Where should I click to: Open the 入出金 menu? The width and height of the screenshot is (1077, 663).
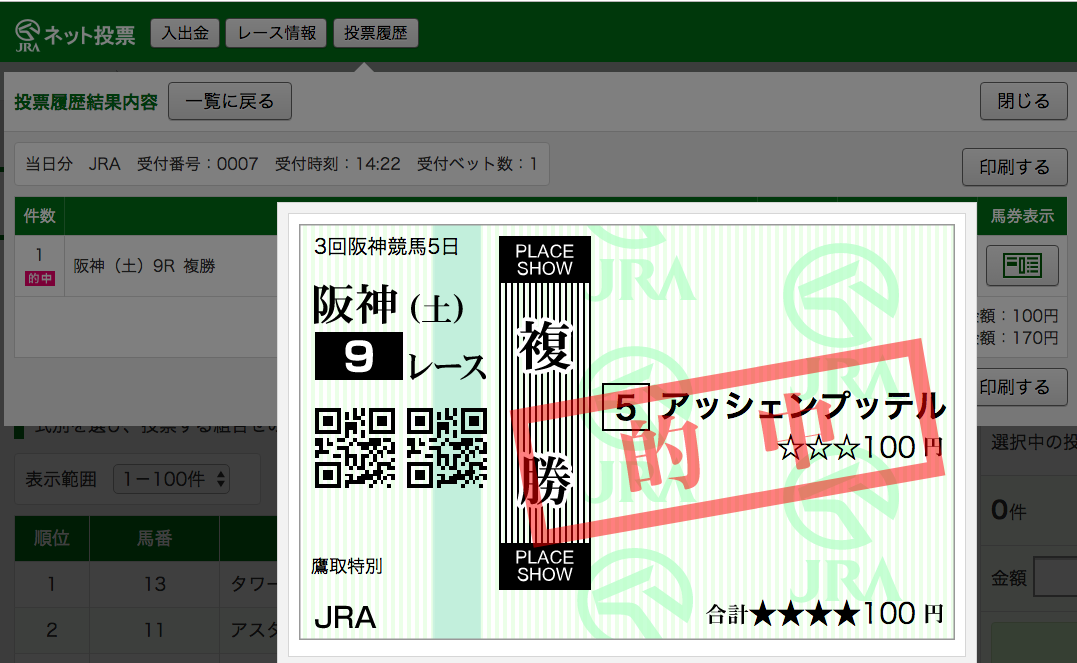click(x=185, y=33)
